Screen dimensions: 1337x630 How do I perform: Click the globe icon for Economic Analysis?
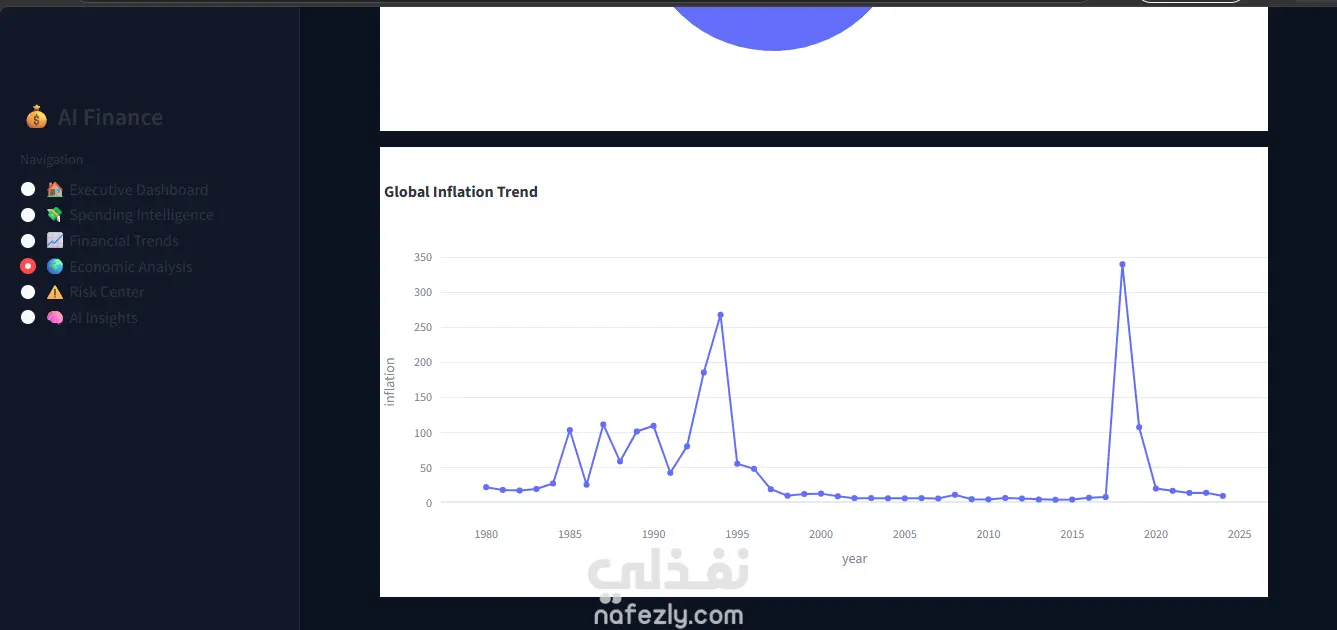[x=55, y=267]
